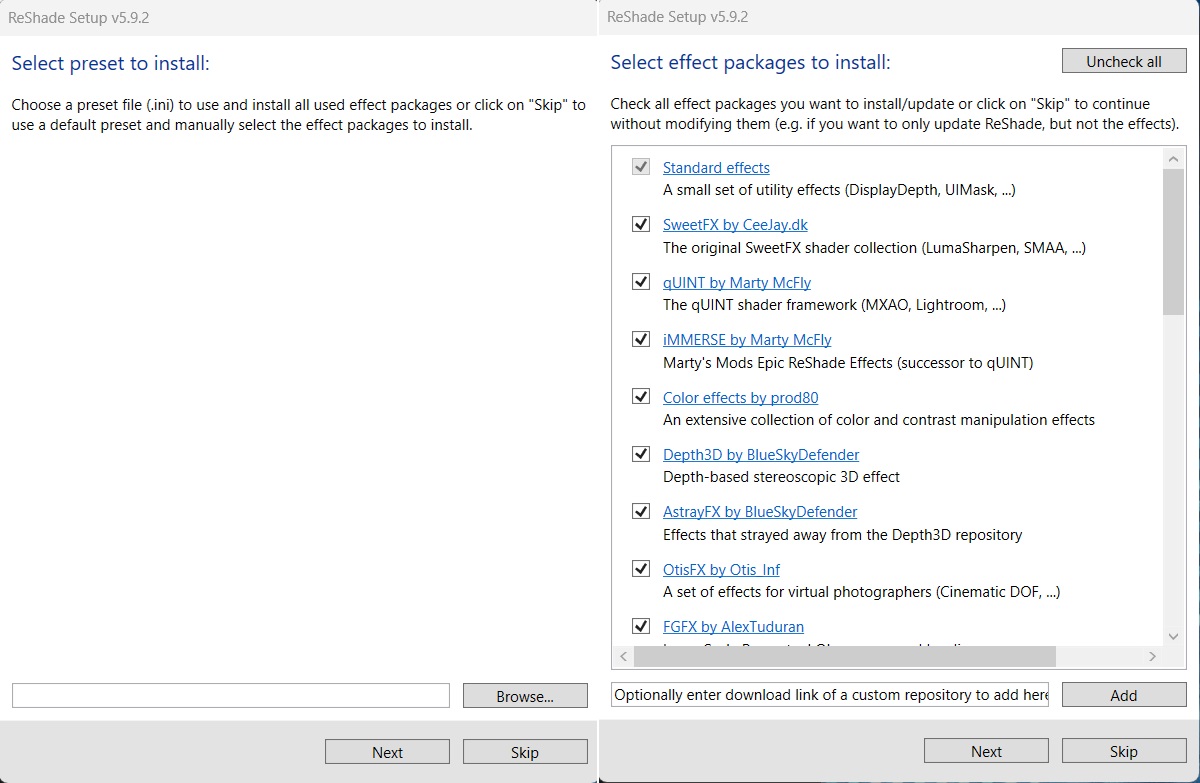The height and width of the screenshot is (783, 1200).
Task: Disable Color effects by prod80 checkbox
Action: point(641,397)
